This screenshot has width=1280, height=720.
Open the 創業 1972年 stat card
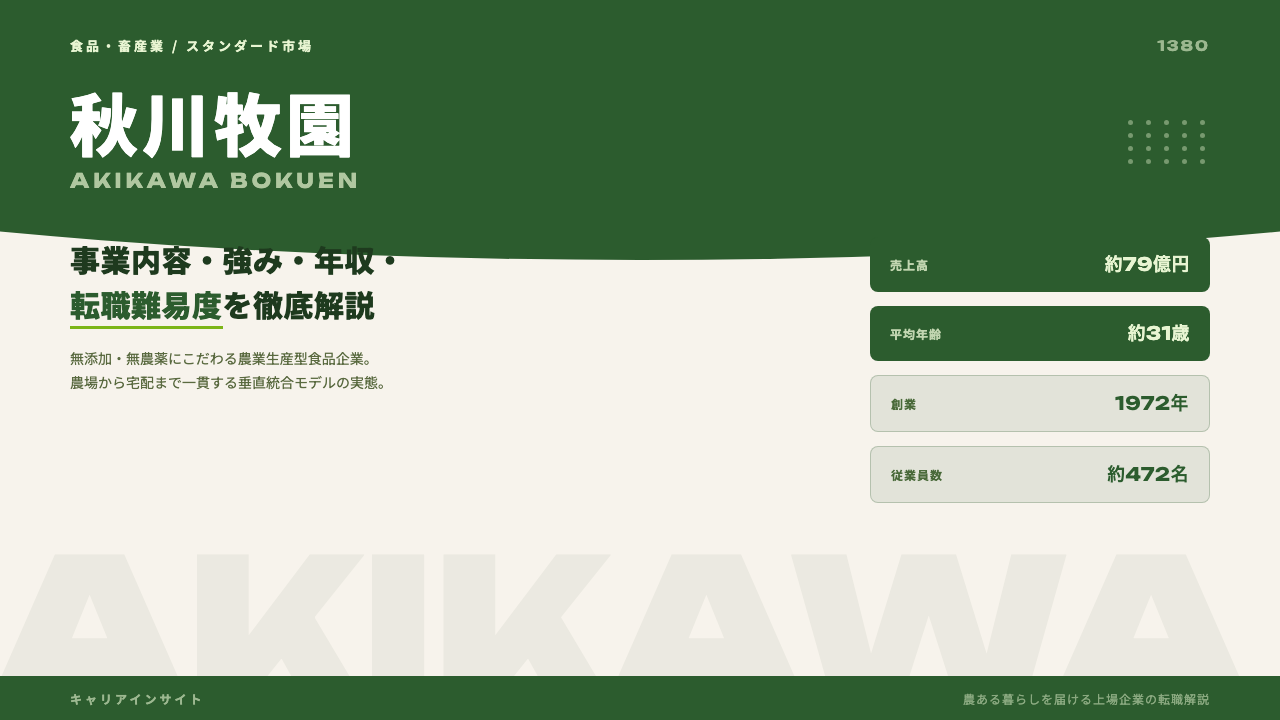pos(1040,403)
